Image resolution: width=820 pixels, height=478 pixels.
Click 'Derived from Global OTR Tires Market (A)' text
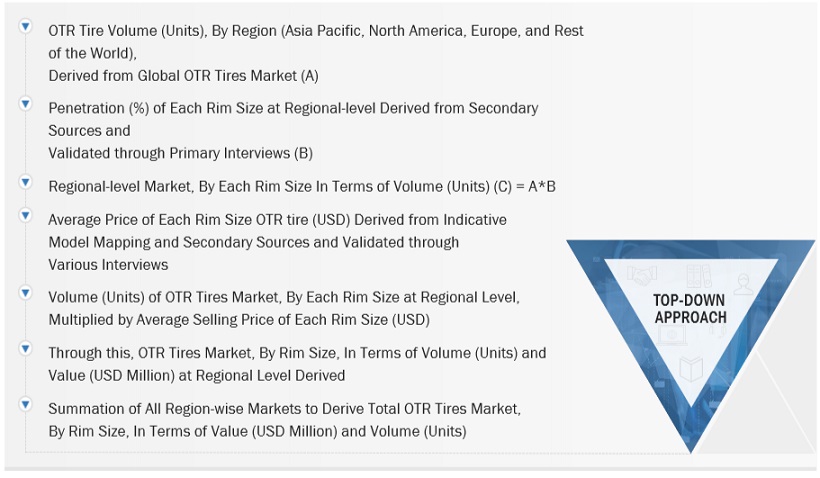pyautogui.click(x=183, y=75)
